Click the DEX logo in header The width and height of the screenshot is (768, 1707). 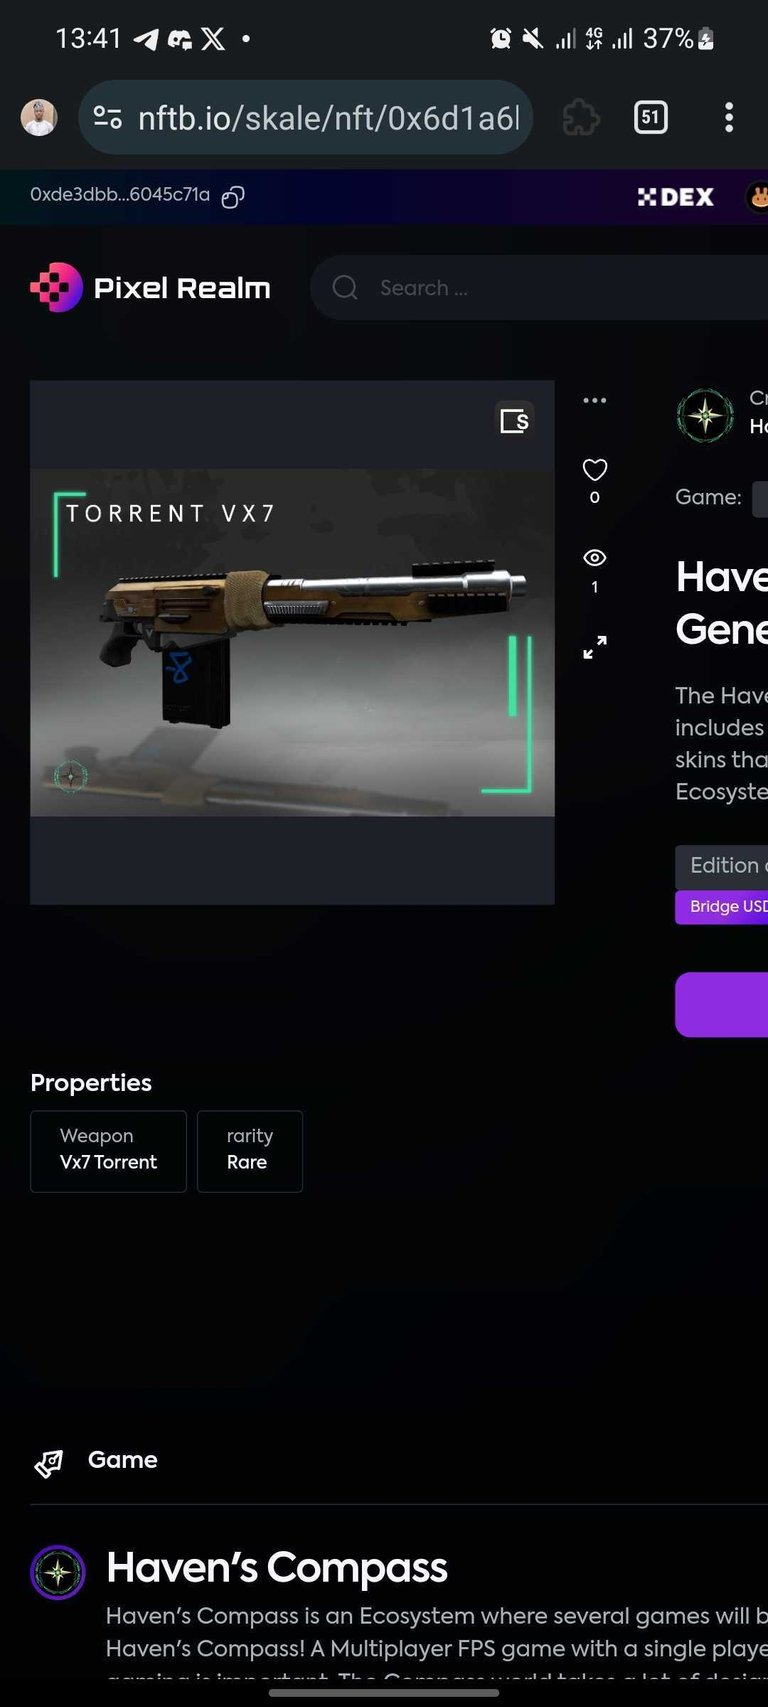(x=676, y=197)
